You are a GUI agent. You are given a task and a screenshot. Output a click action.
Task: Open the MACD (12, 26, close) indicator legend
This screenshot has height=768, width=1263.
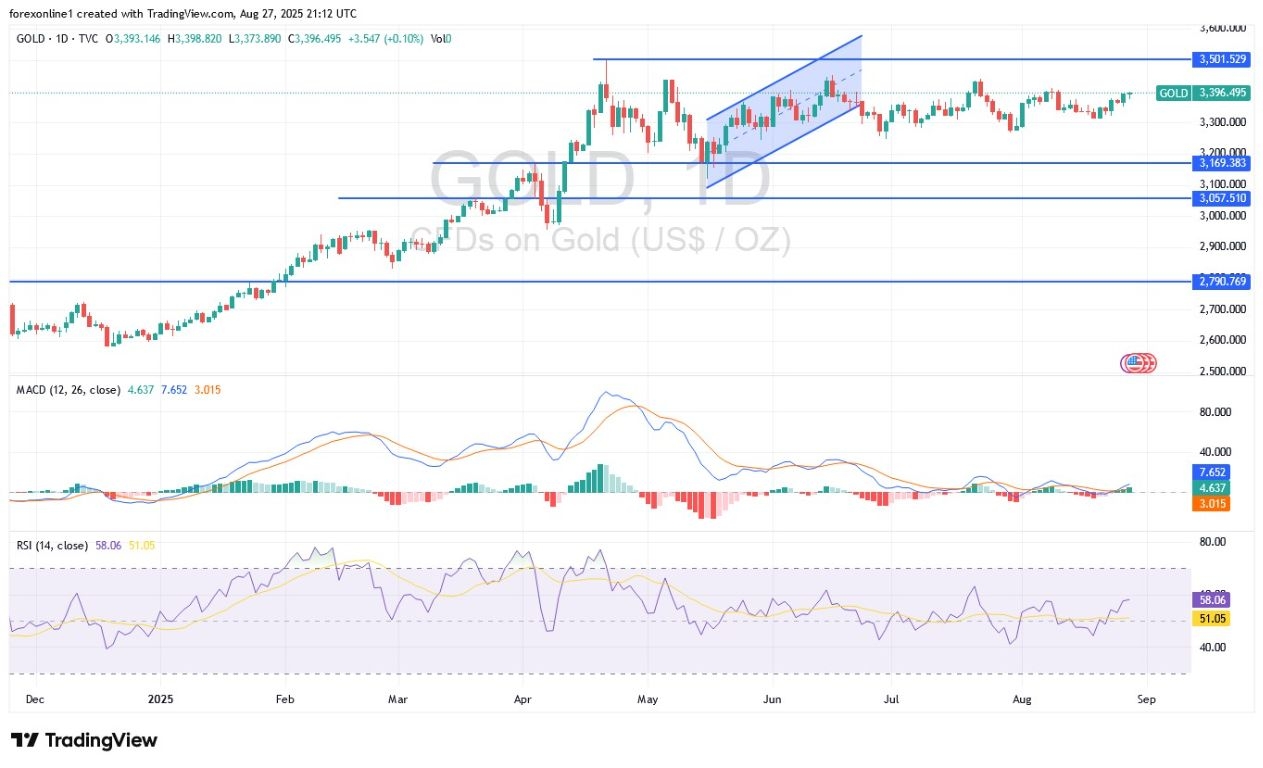68,389
